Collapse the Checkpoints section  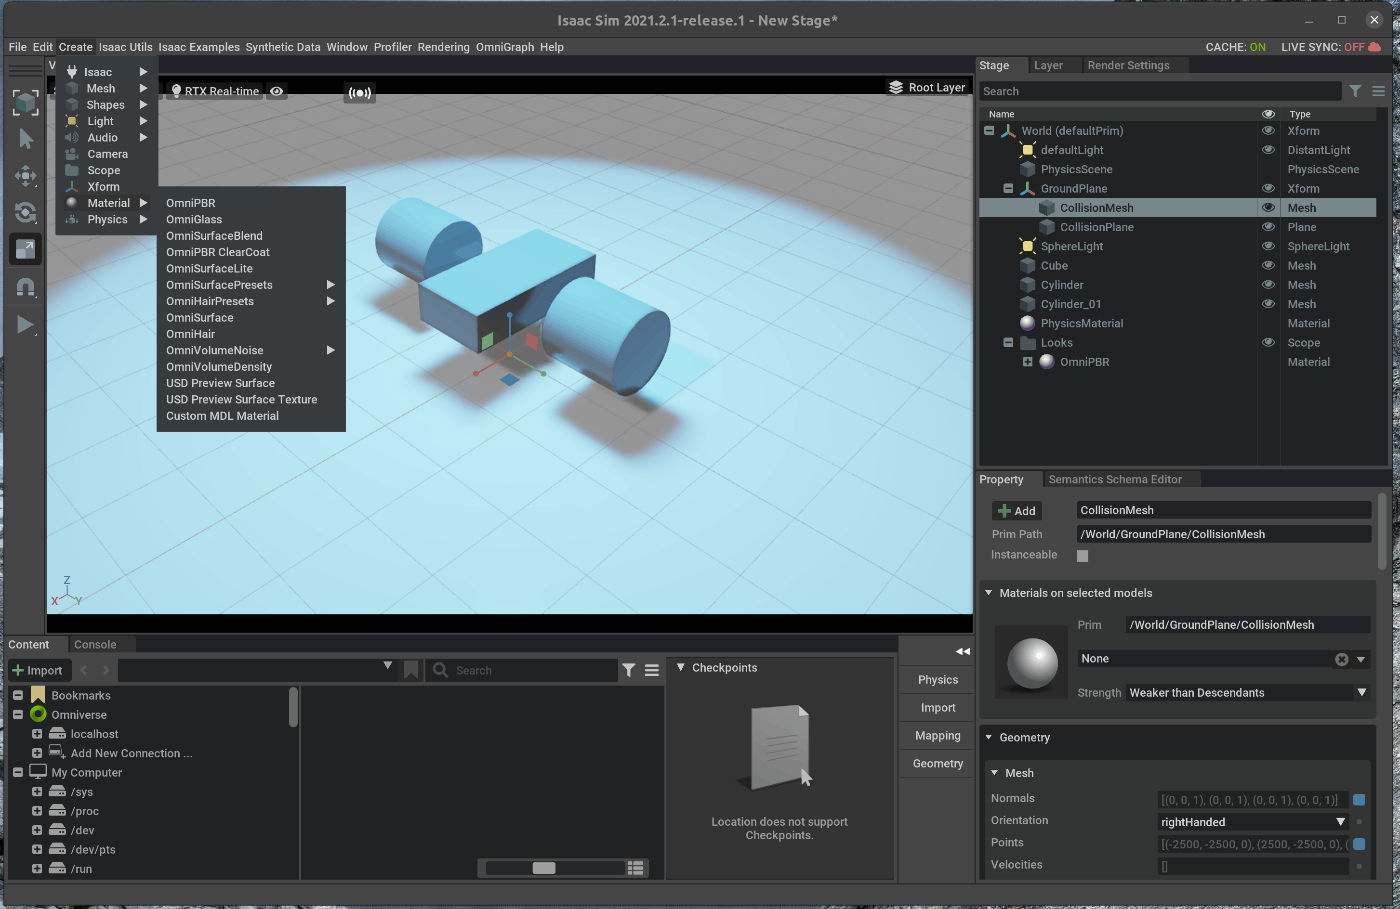681,668
